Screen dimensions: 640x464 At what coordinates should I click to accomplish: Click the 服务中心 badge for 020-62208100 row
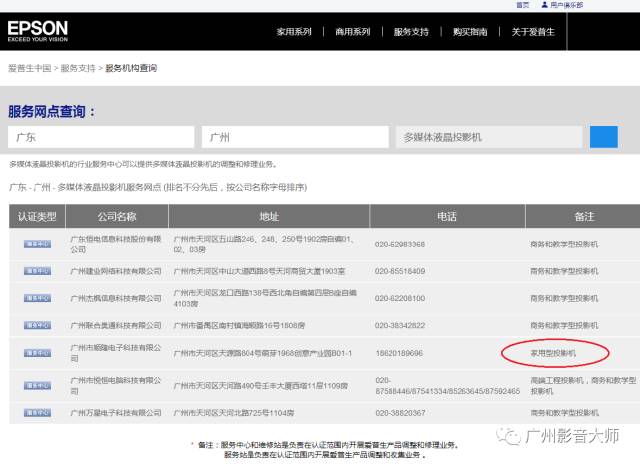37,298
